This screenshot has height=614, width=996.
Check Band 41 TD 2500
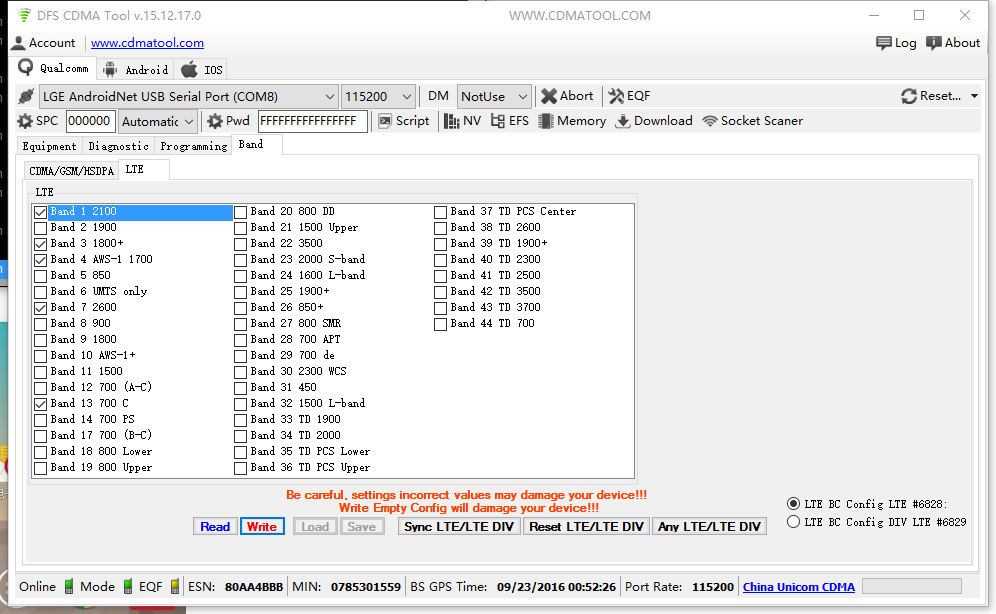pos(440,276)
